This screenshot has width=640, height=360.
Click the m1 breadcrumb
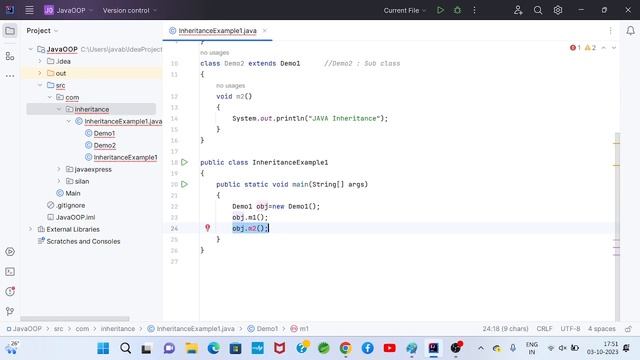pos(300,329)
